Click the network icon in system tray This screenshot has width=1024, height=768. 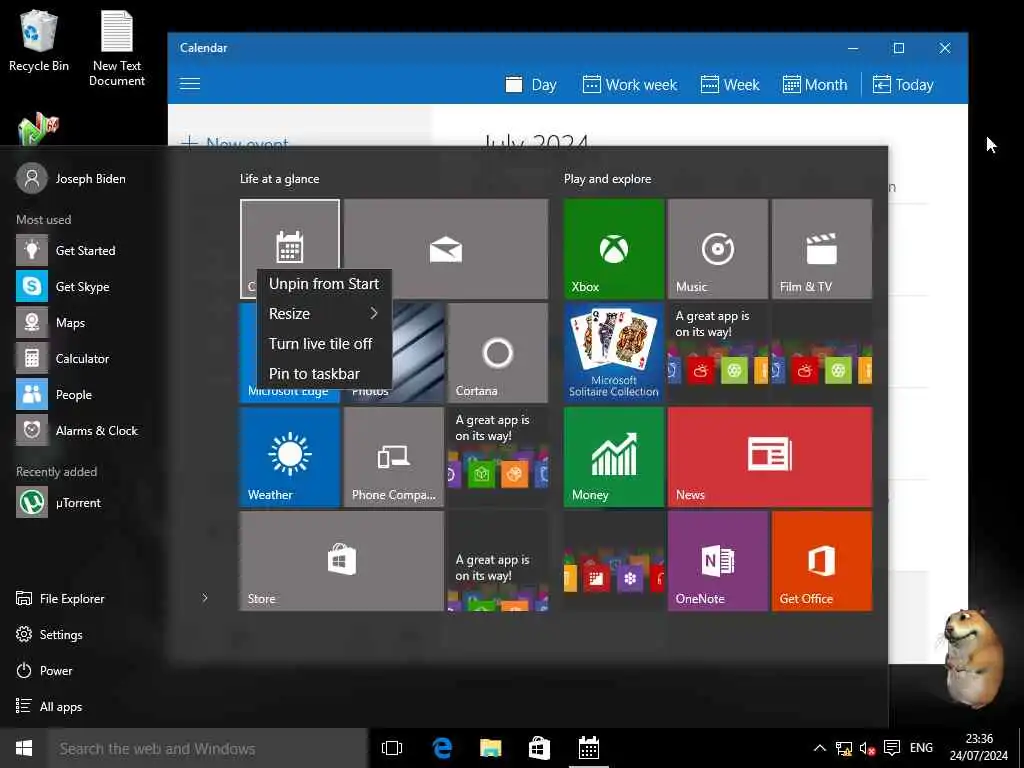843,748
